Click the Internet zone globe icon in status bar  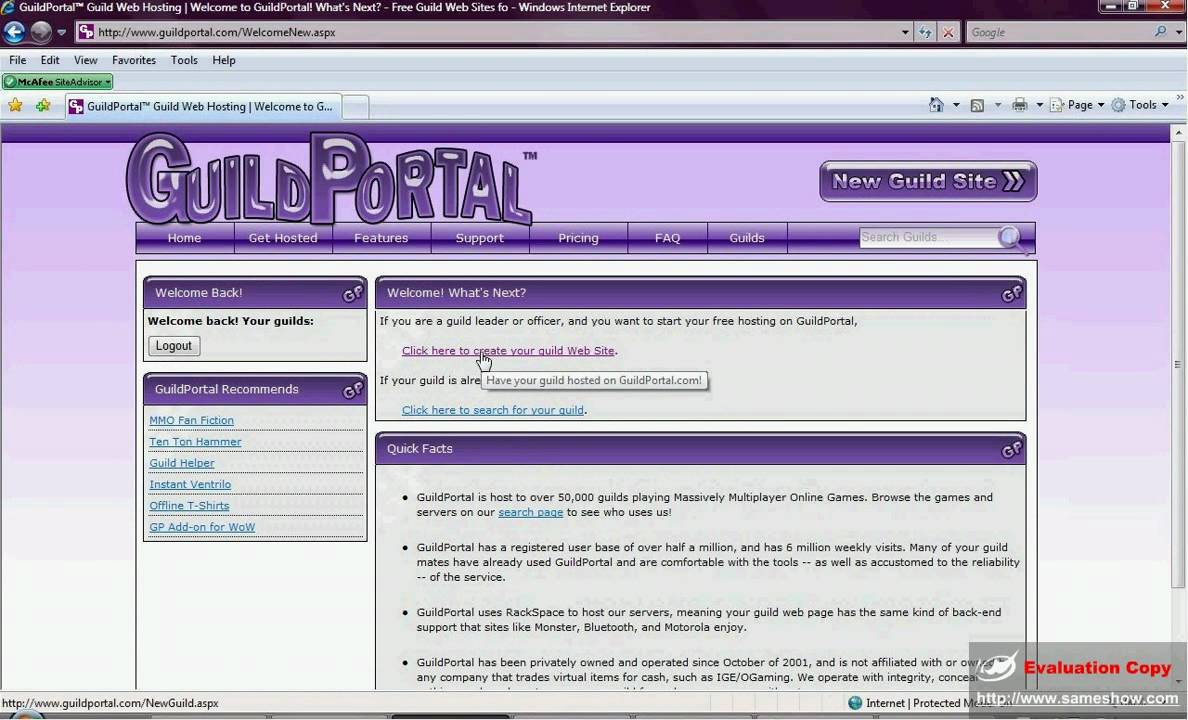pyautogui.click(x=855, y=703)
